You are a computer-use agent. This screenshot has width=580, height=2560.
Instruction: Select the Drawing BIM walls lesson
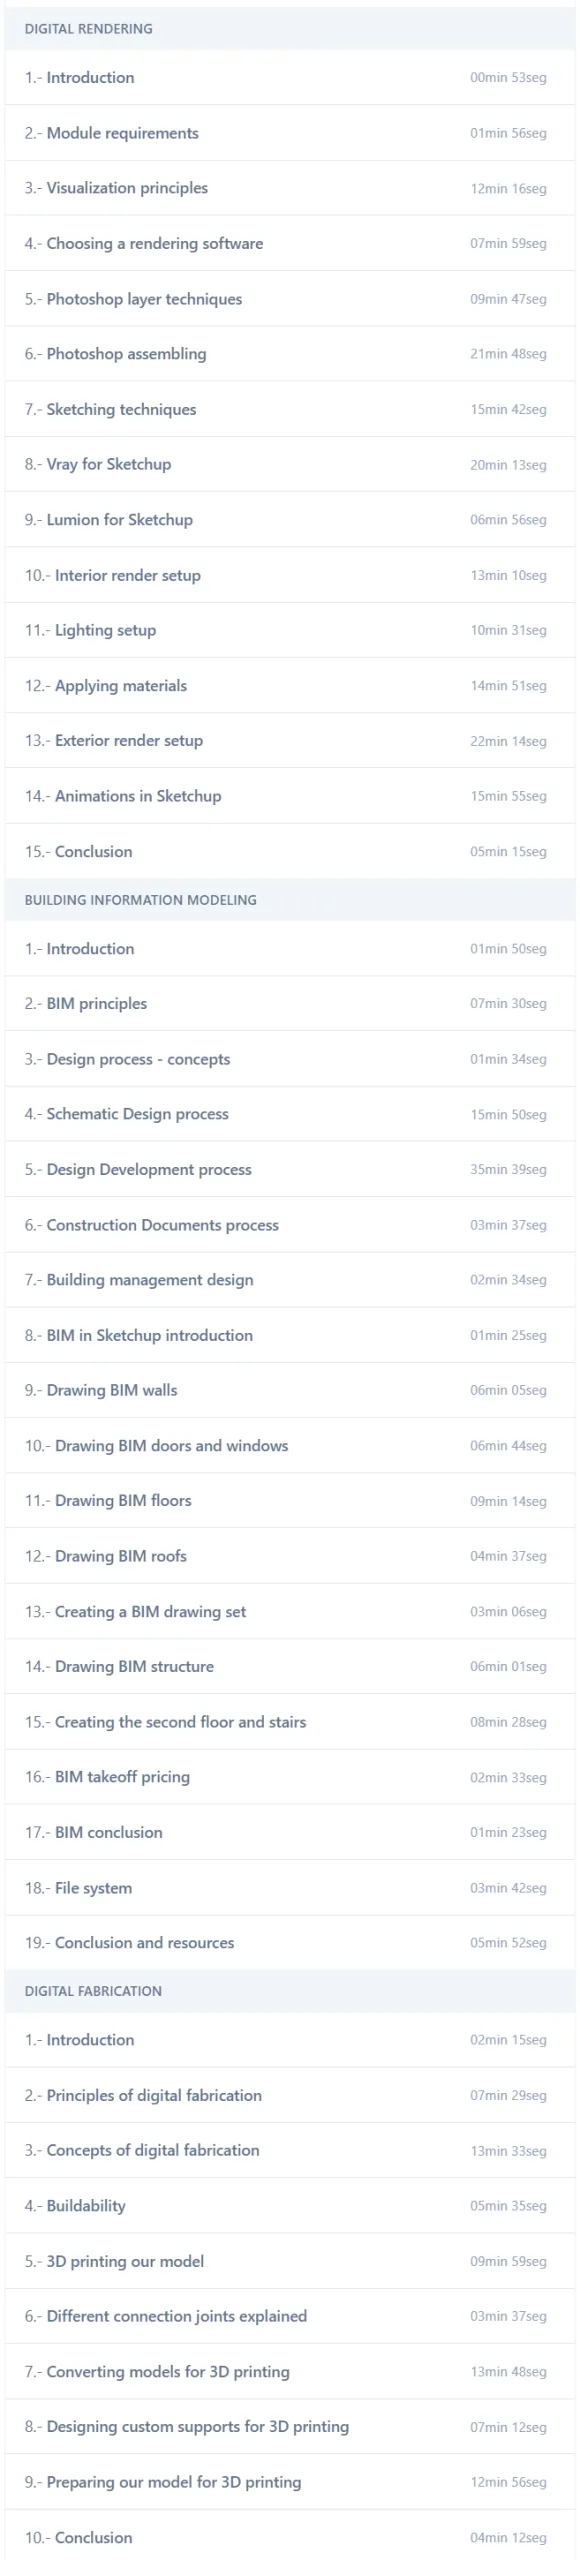click(290, 1391)
